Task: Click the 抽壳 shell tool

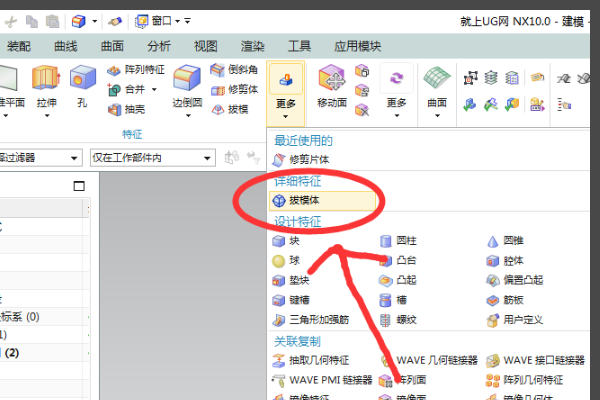Action: pyautogui.click(x=127, y=109)
